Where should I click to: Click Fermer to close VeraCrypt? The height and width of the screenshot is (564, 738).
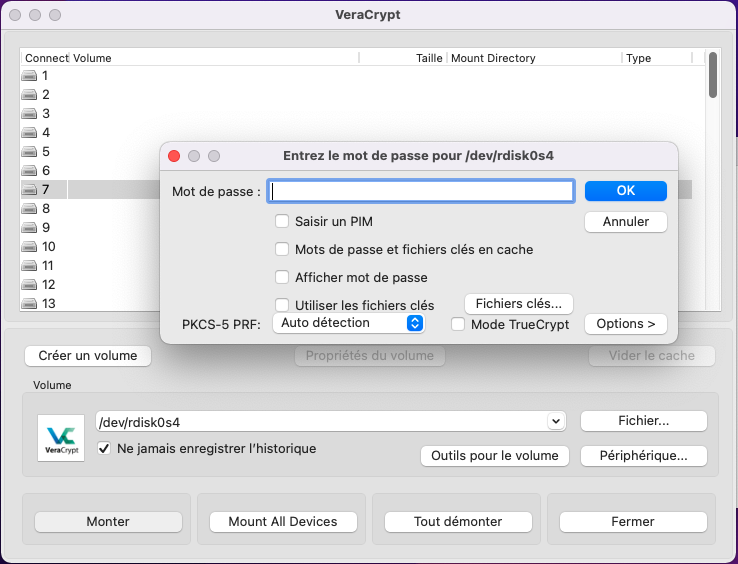click(x=633, y=522)
